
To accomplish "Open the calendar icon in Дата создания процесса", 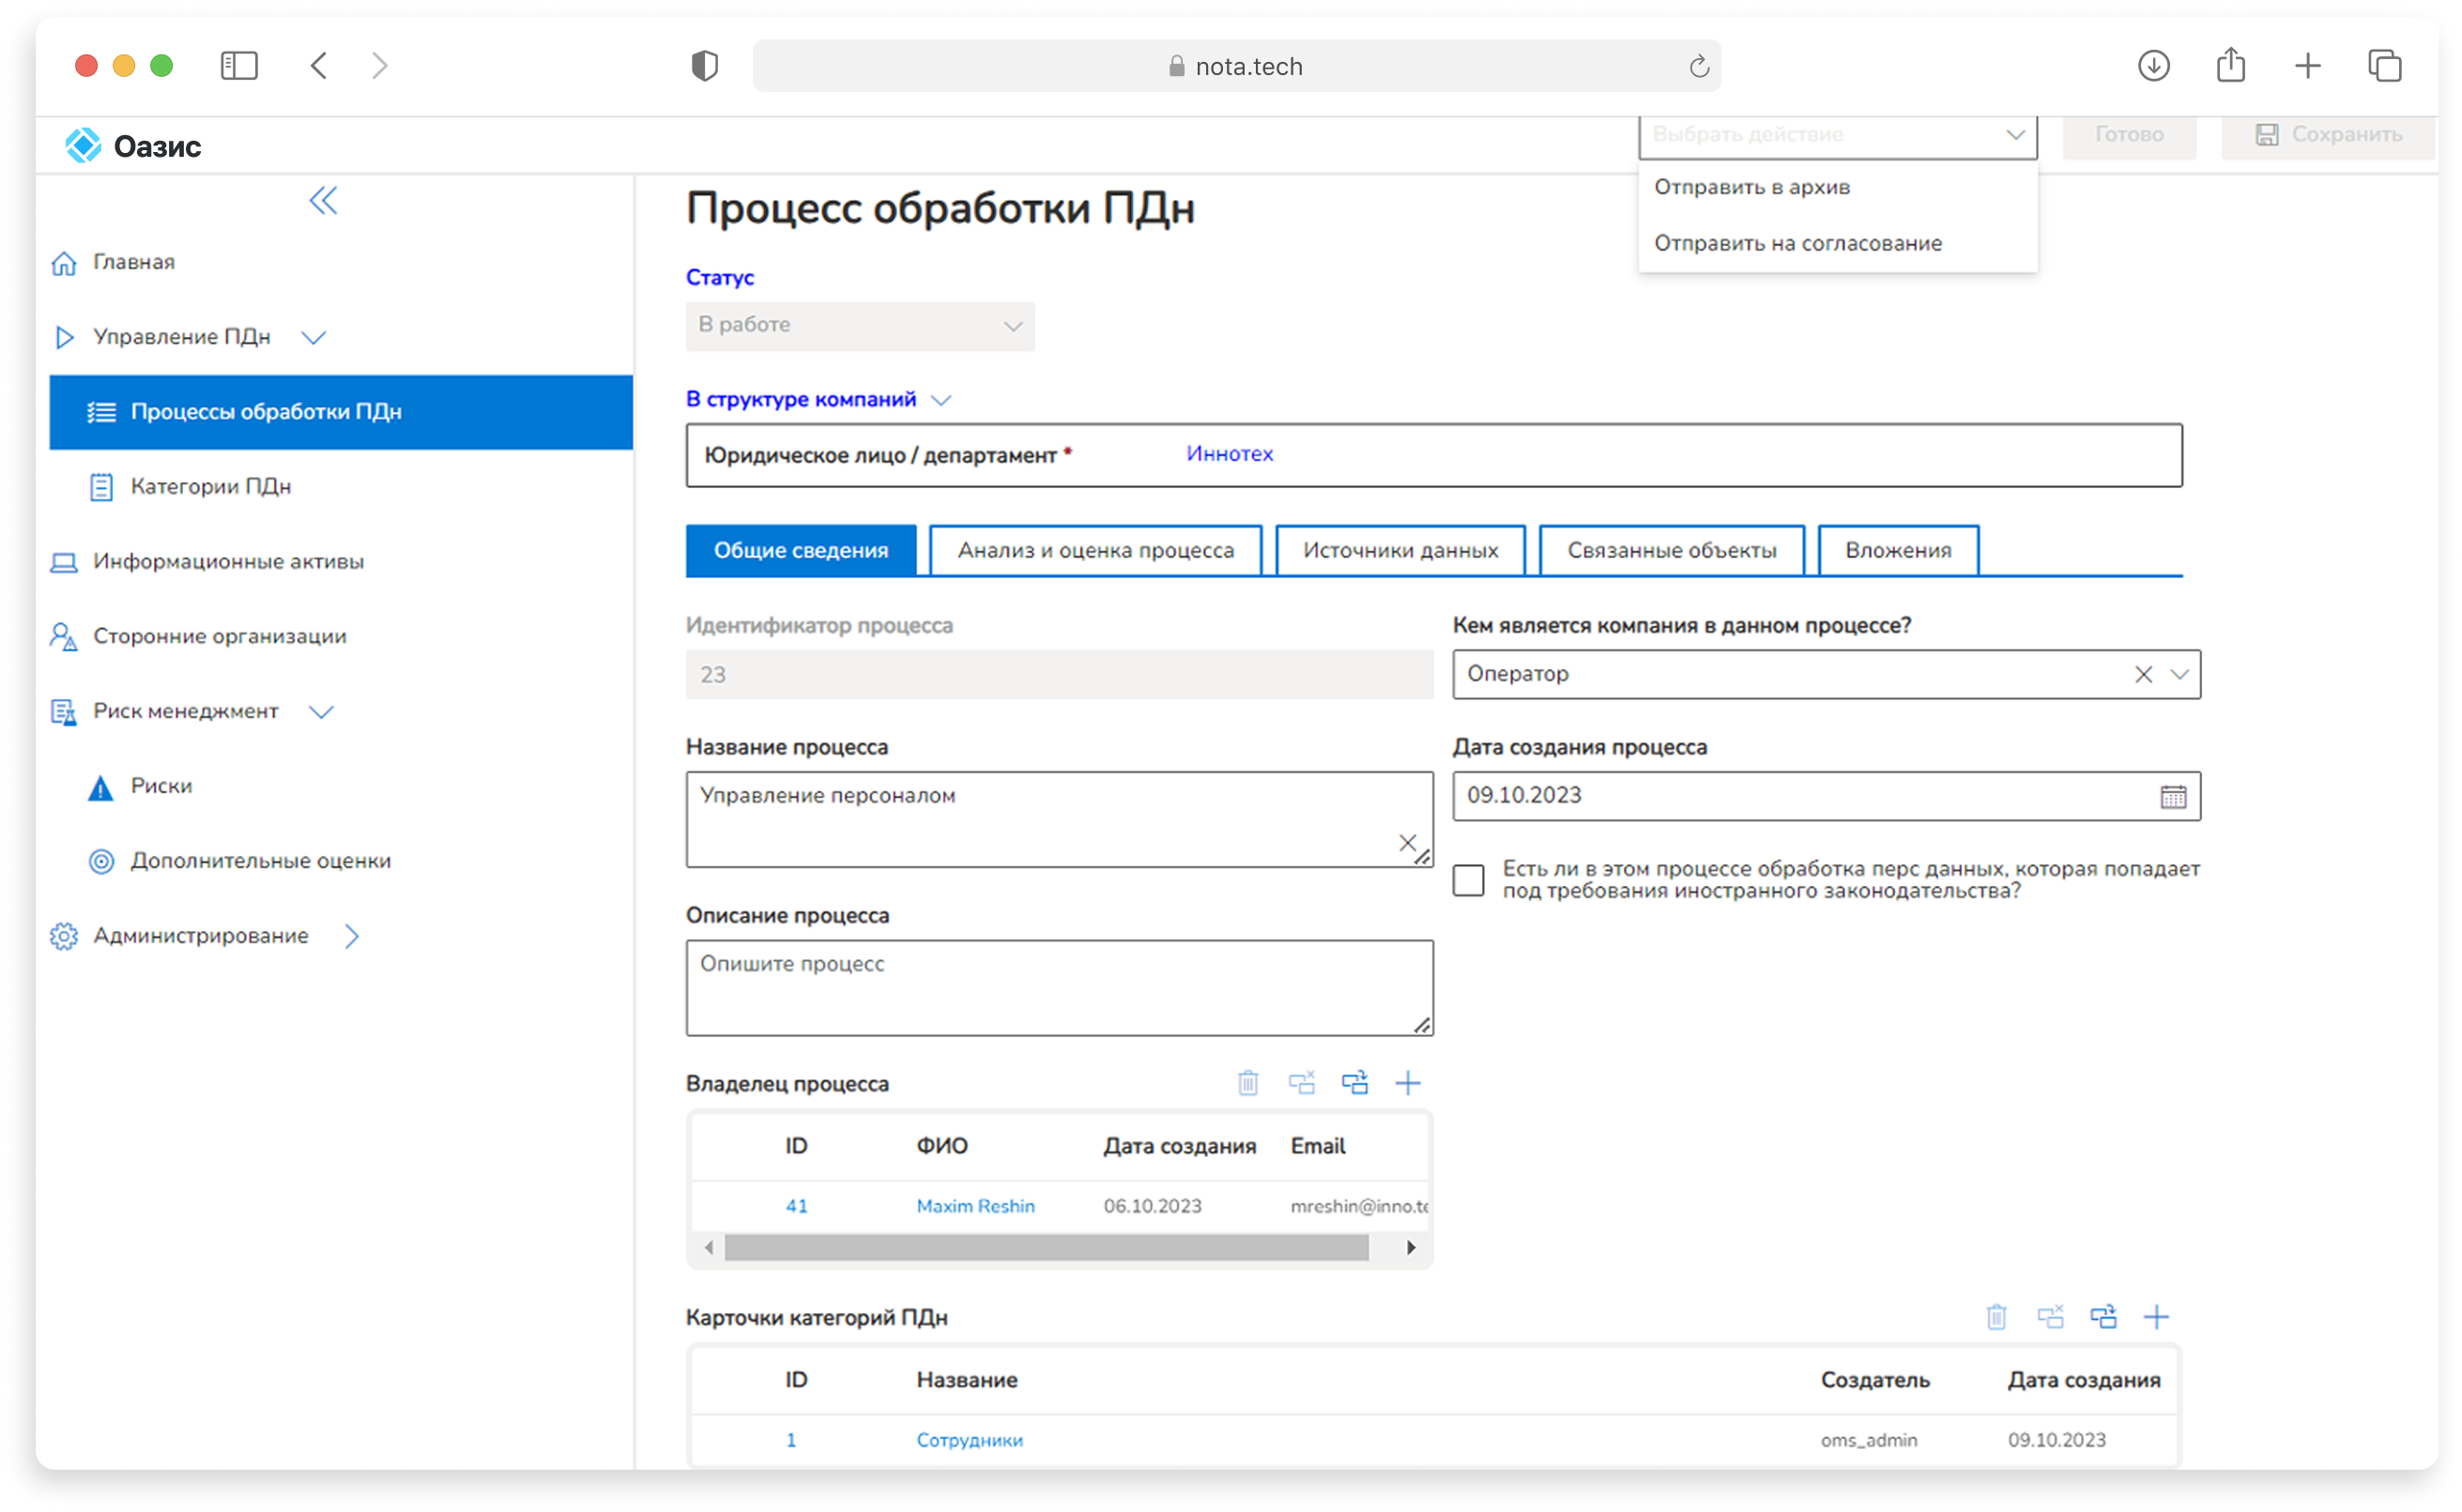I will [2172, 797].
